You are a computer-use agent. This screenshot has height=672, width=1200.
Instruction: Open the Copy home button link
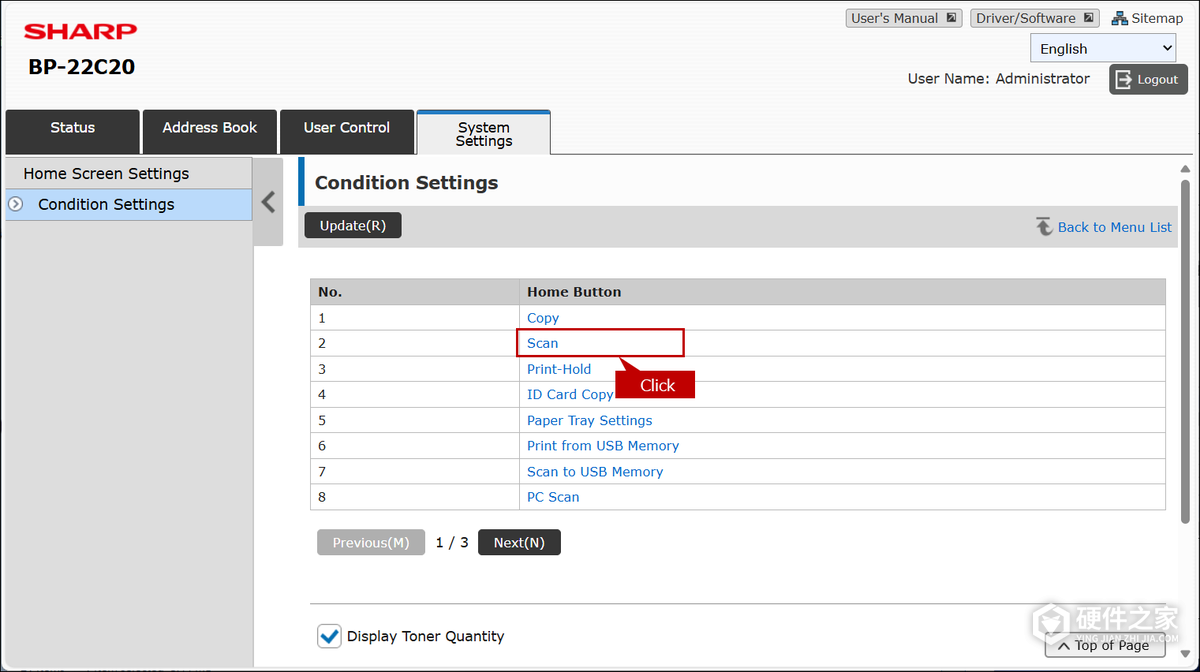click(x=543, y=318)
